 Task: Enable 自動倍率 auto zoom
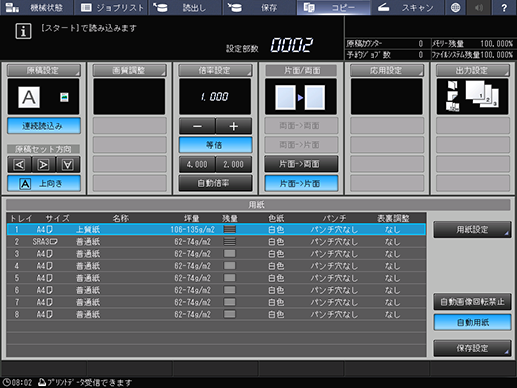click(215, 183)
